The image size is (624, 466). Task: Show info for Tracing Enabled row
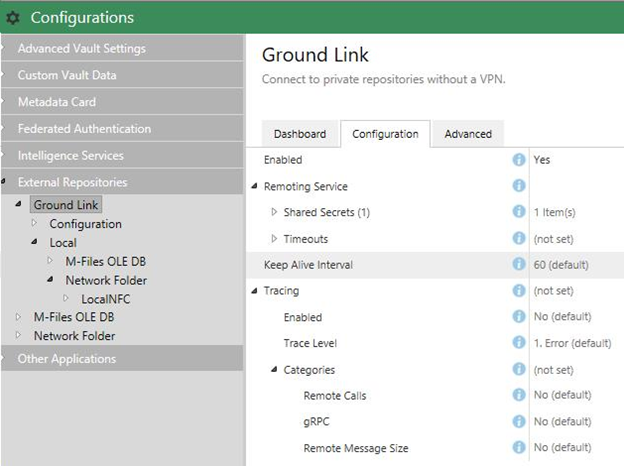click(519, 316)
